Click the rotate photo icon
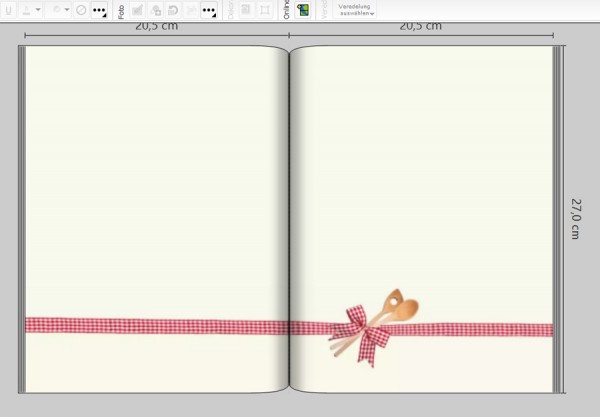The width and height of the screenshot is (600, 417). click(173, 10)
